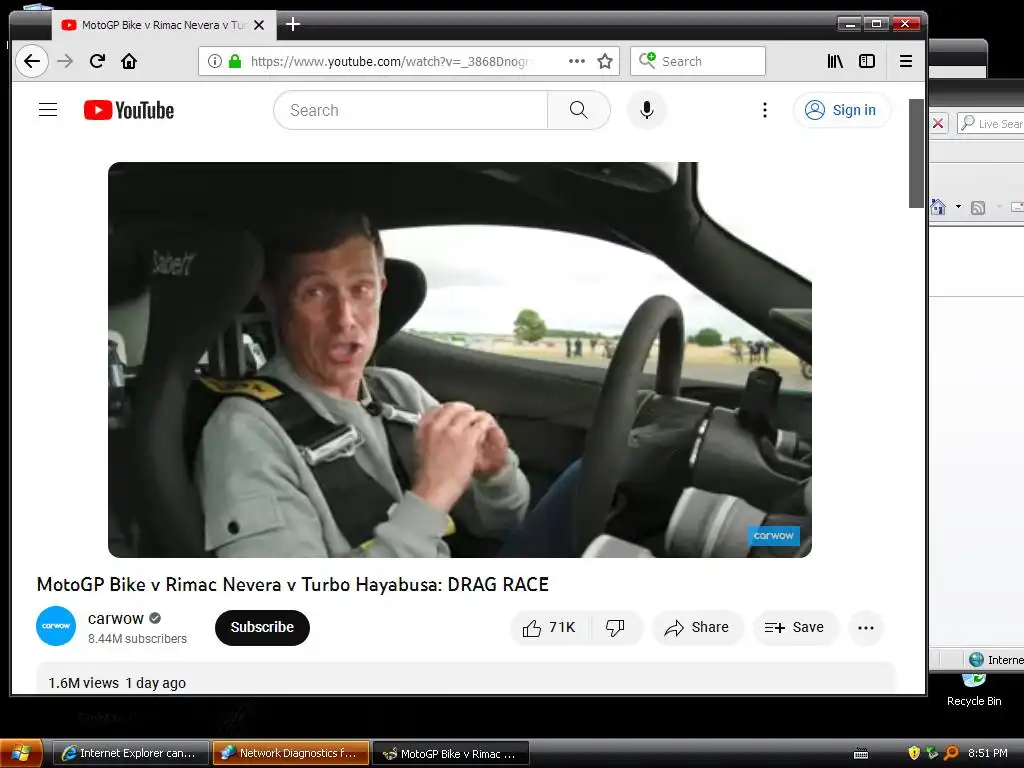1024x768 pixels.
Task: Click the Internet zone indicator in IE status bar
Action: (997, 660)
